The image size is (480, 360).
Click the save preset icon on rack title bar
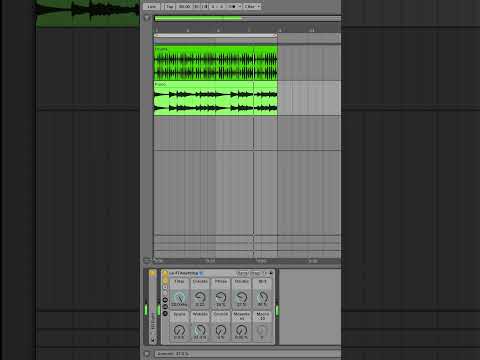(271, 273)
